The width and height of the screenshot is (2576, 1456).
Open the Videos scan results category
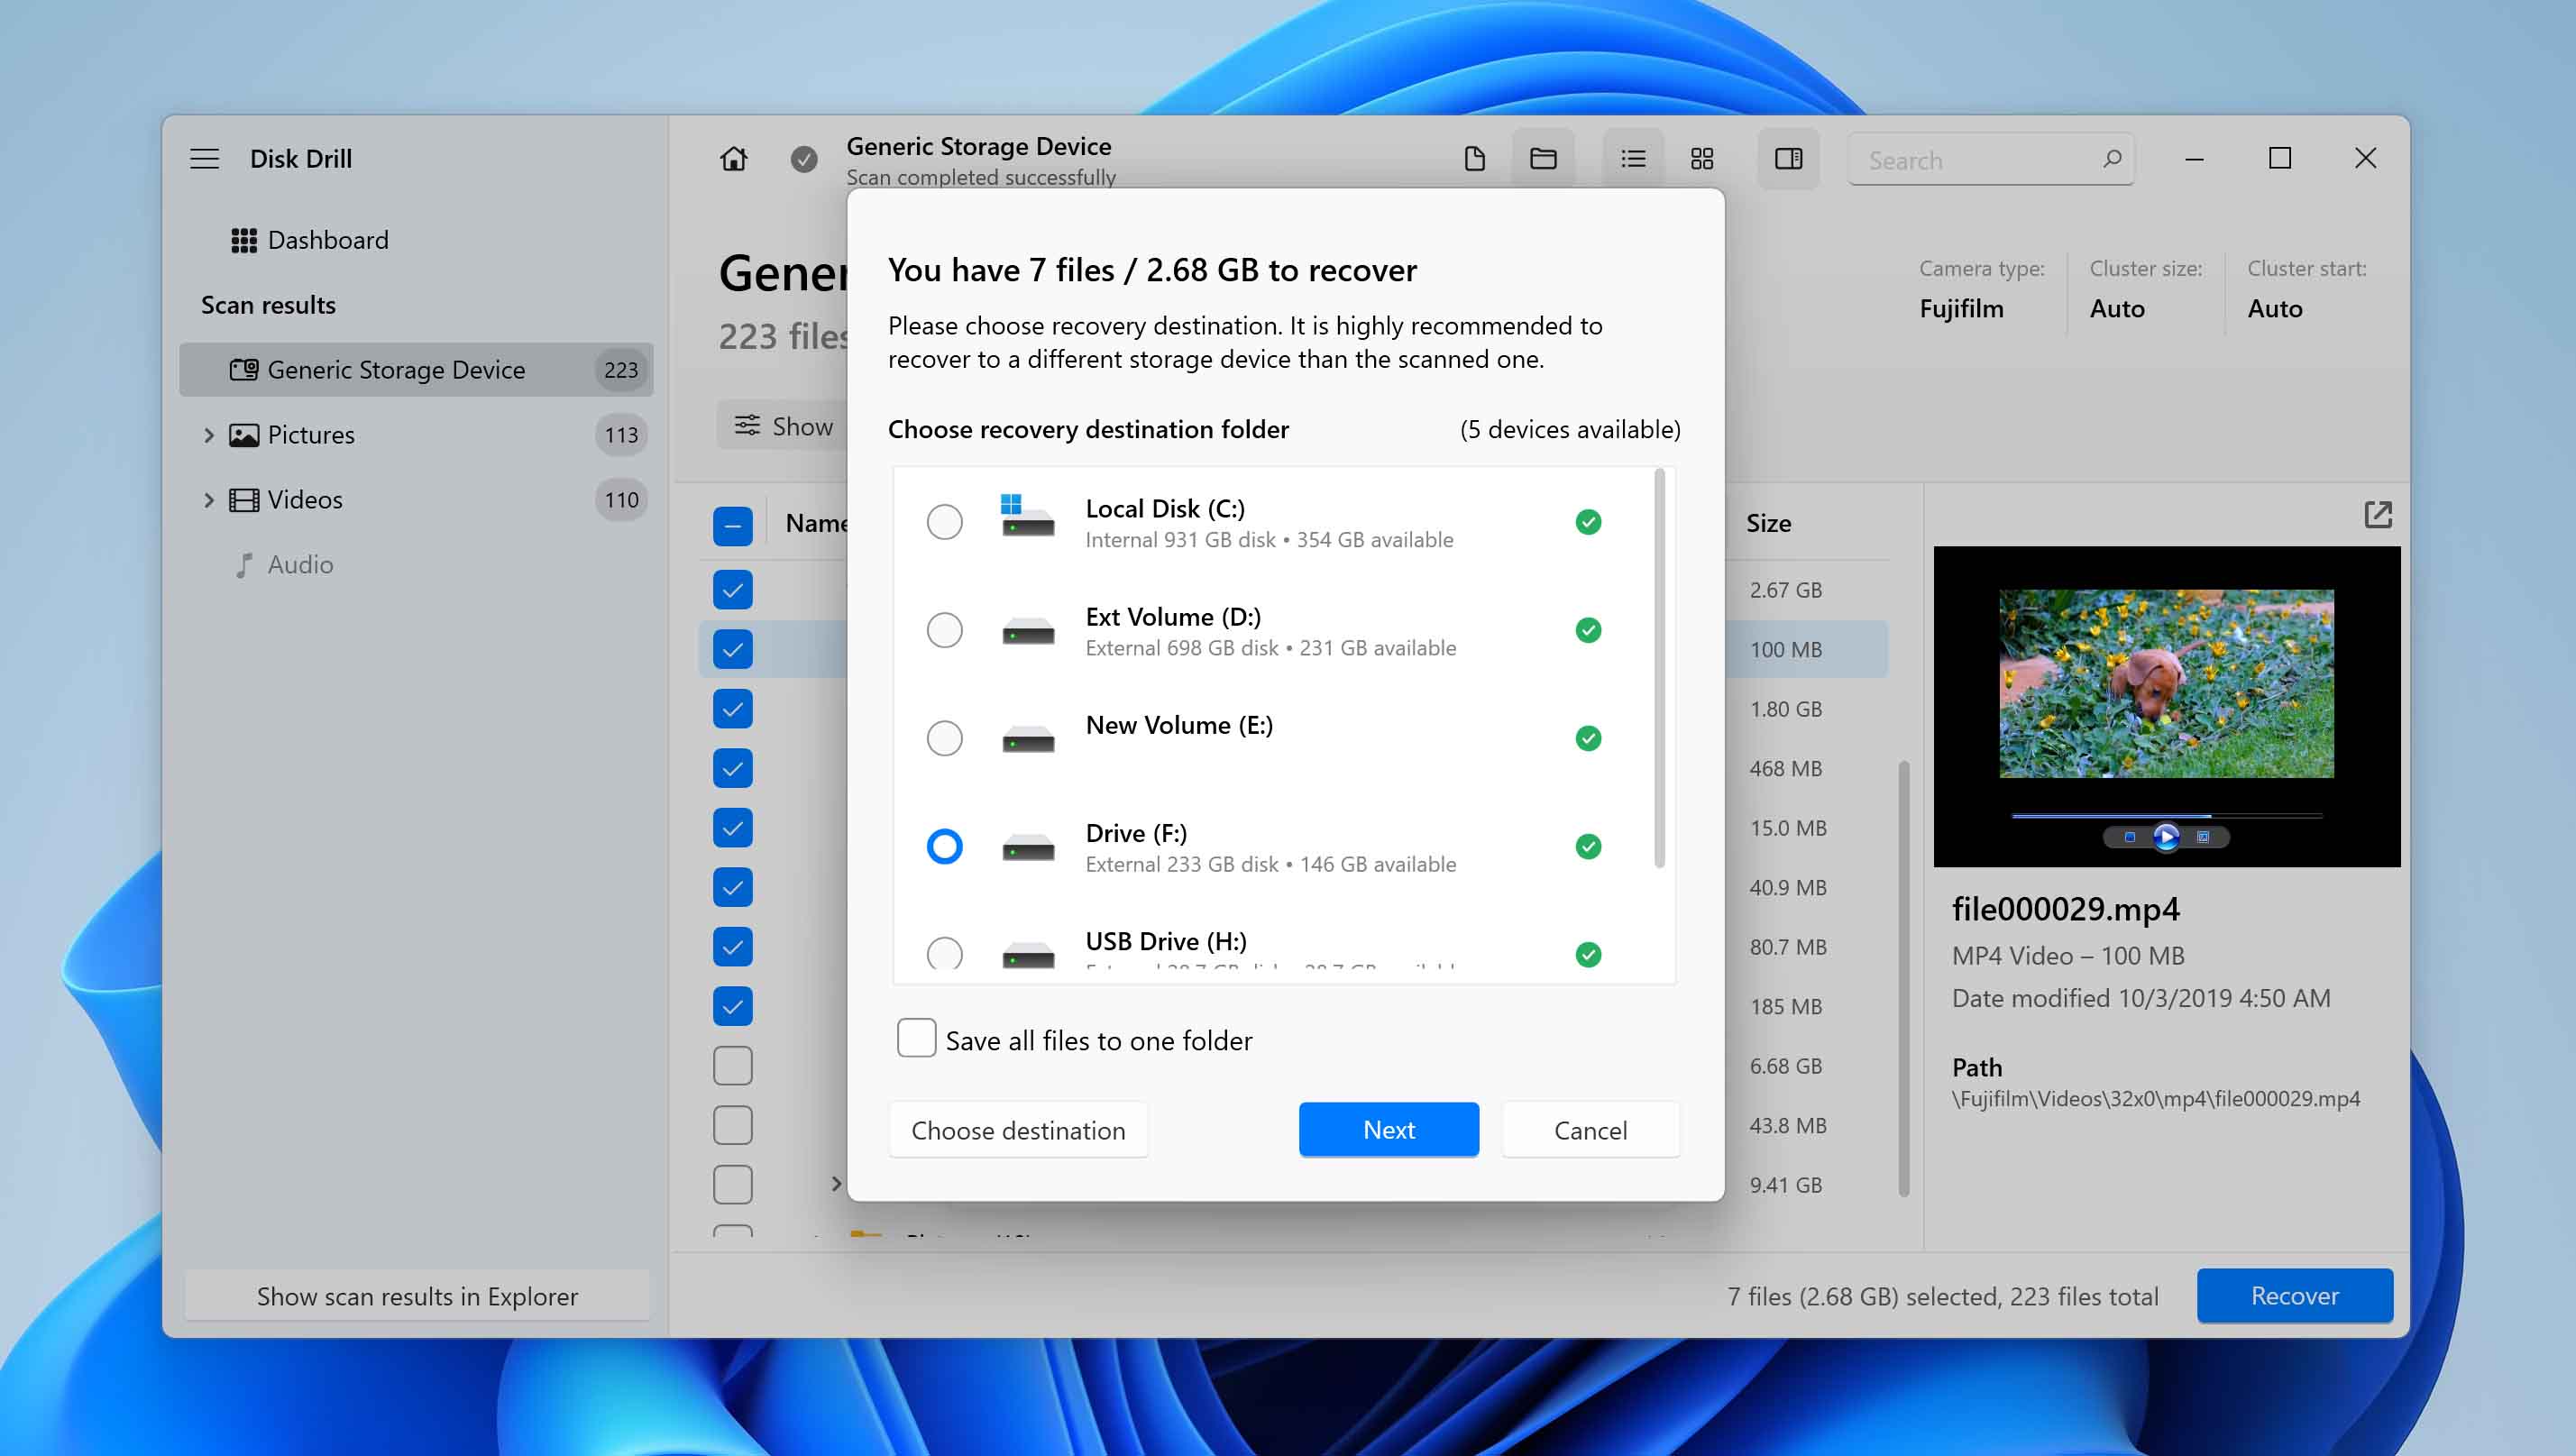point(416,500)
